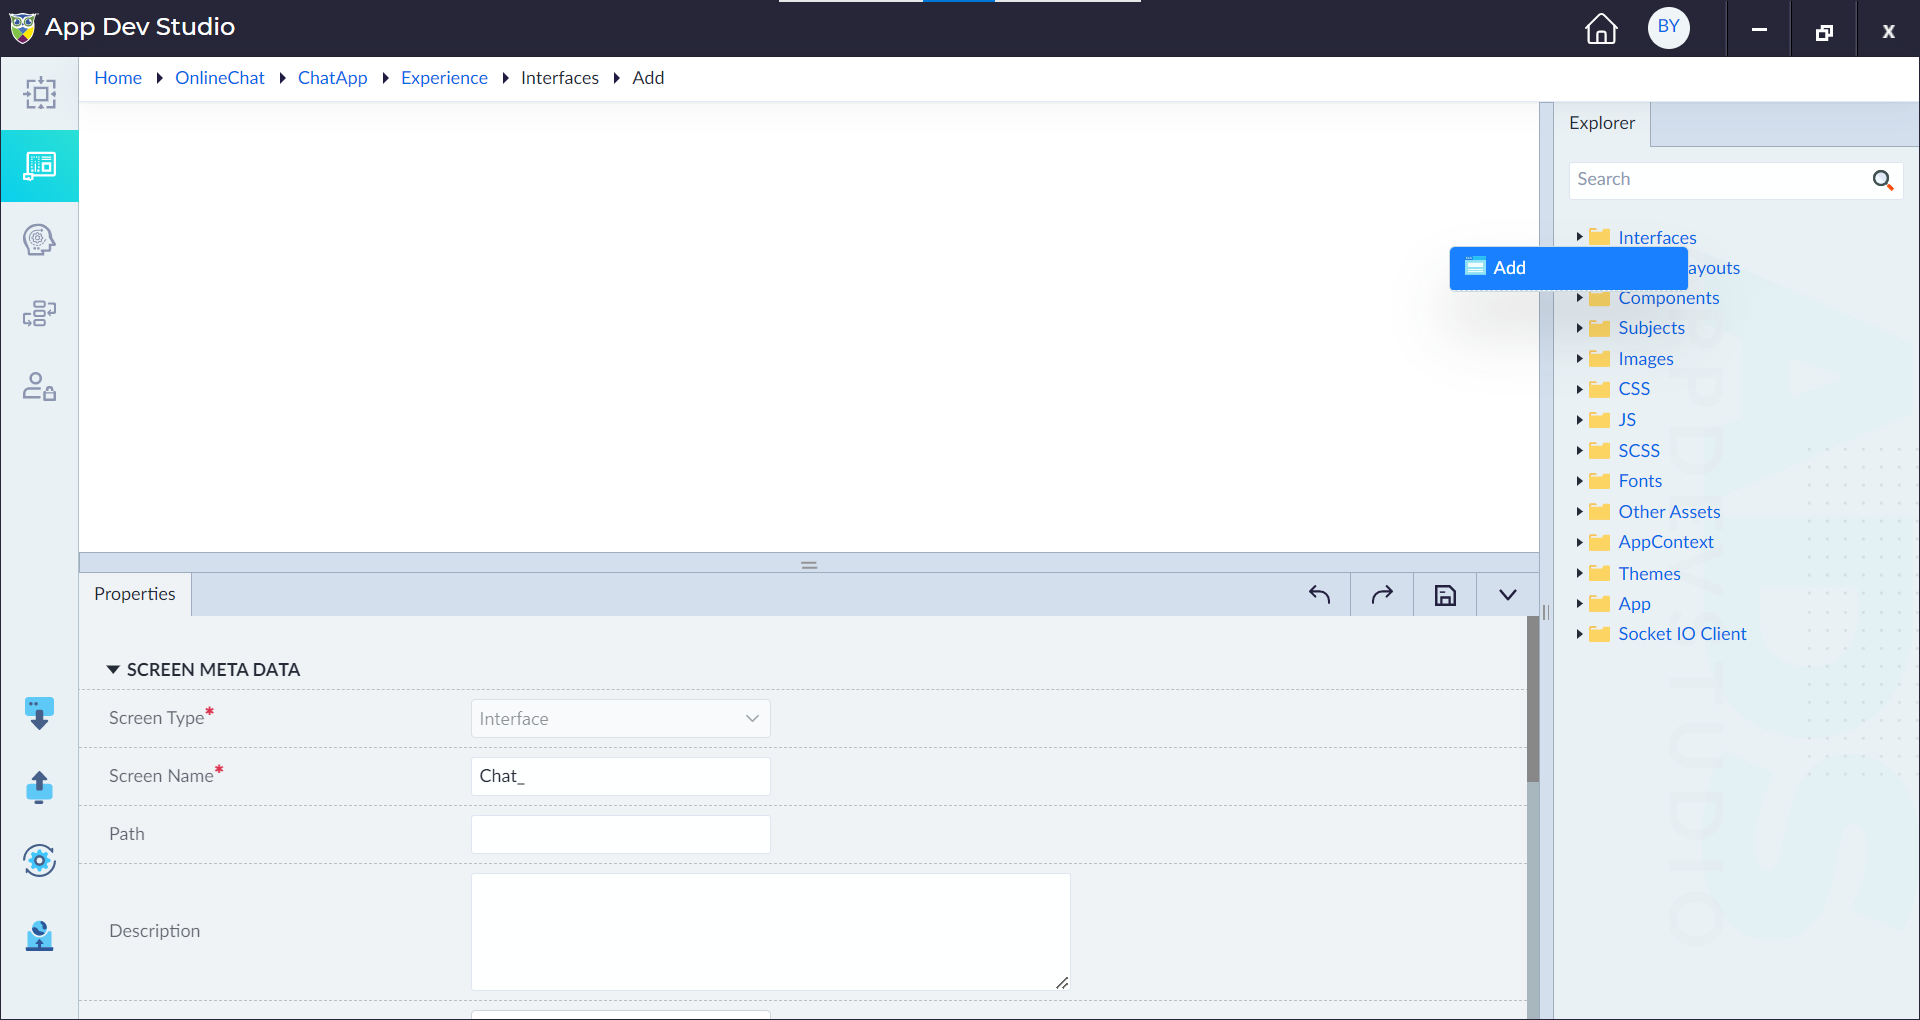Click the Description text area
Screen dimensions: 1920x1020
click(x=771, y=932)
